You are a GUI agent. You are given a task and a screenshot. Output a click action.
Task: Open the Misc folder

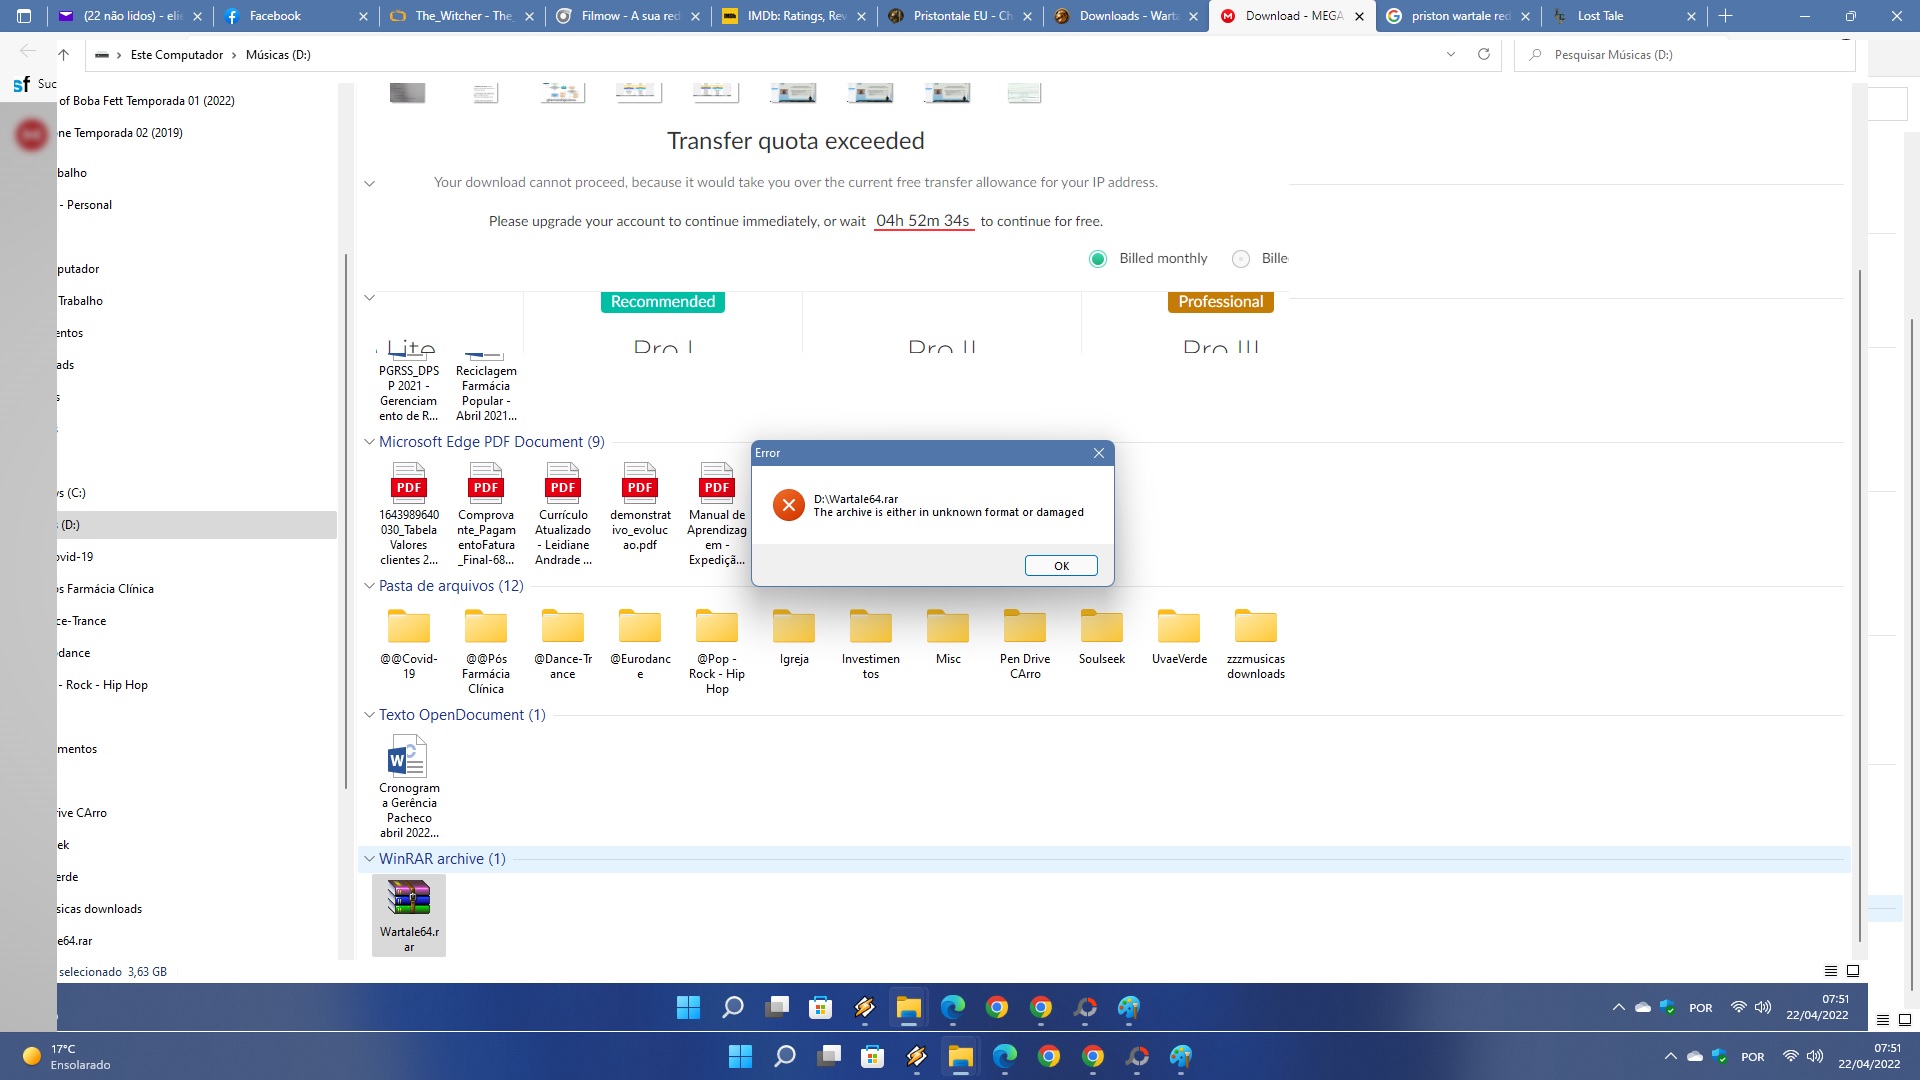point(948,636)
